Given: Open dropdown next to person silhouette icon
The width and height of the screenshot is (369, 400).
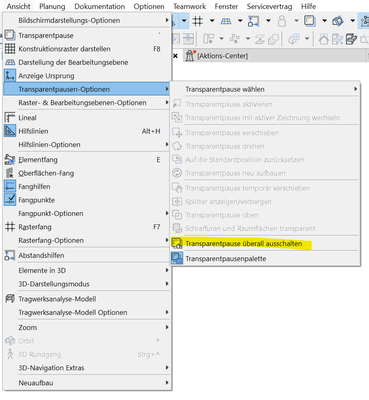Looking at the screenshot, I should 296,21.
